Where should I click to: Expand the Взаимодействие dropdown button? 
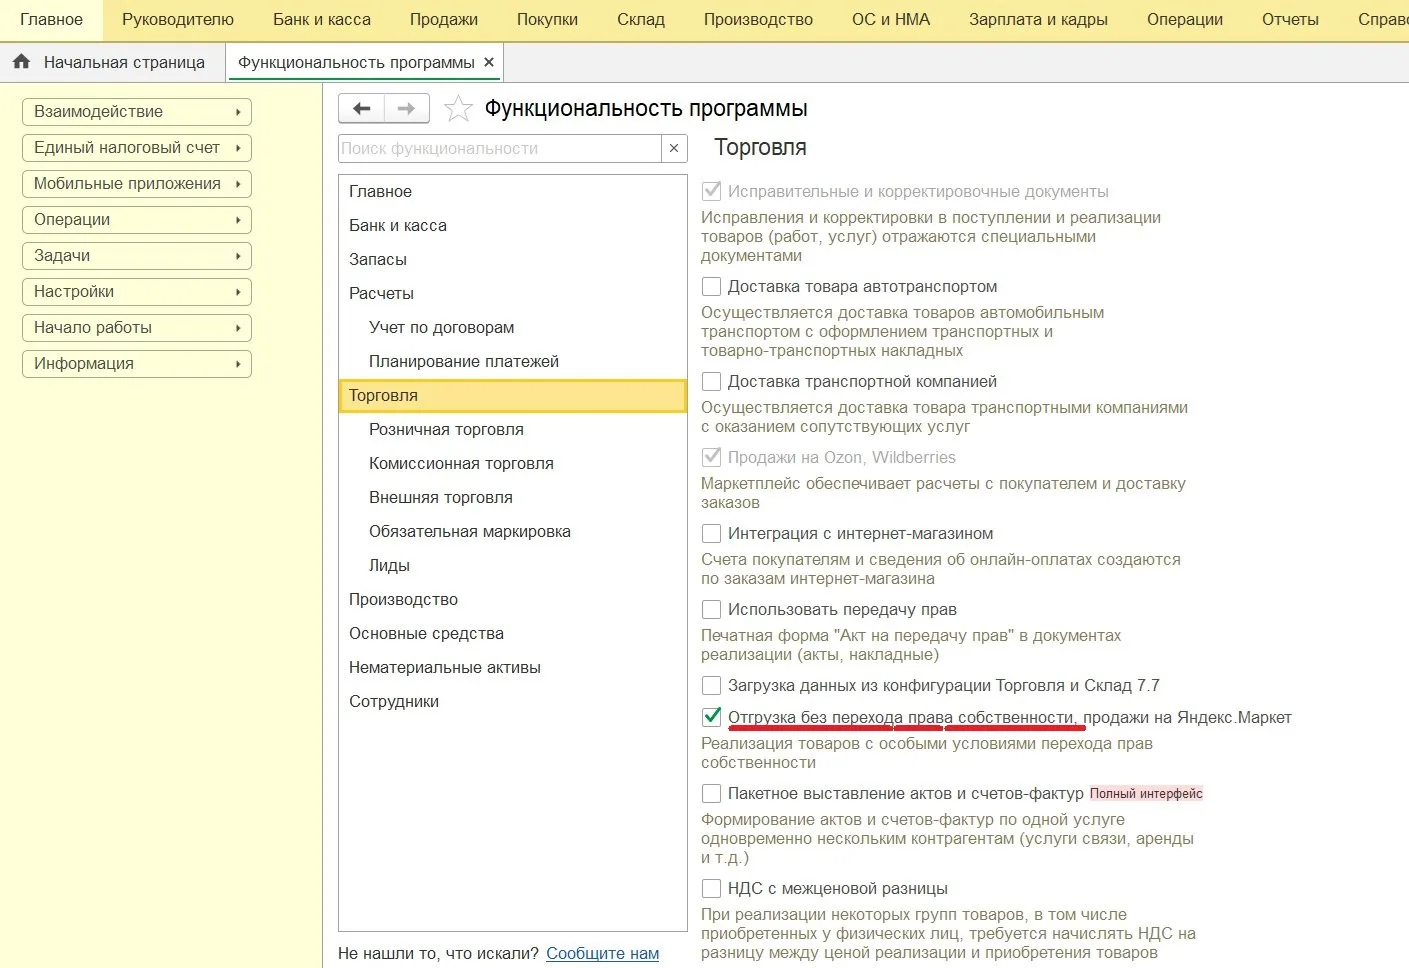tap(136, 112)
